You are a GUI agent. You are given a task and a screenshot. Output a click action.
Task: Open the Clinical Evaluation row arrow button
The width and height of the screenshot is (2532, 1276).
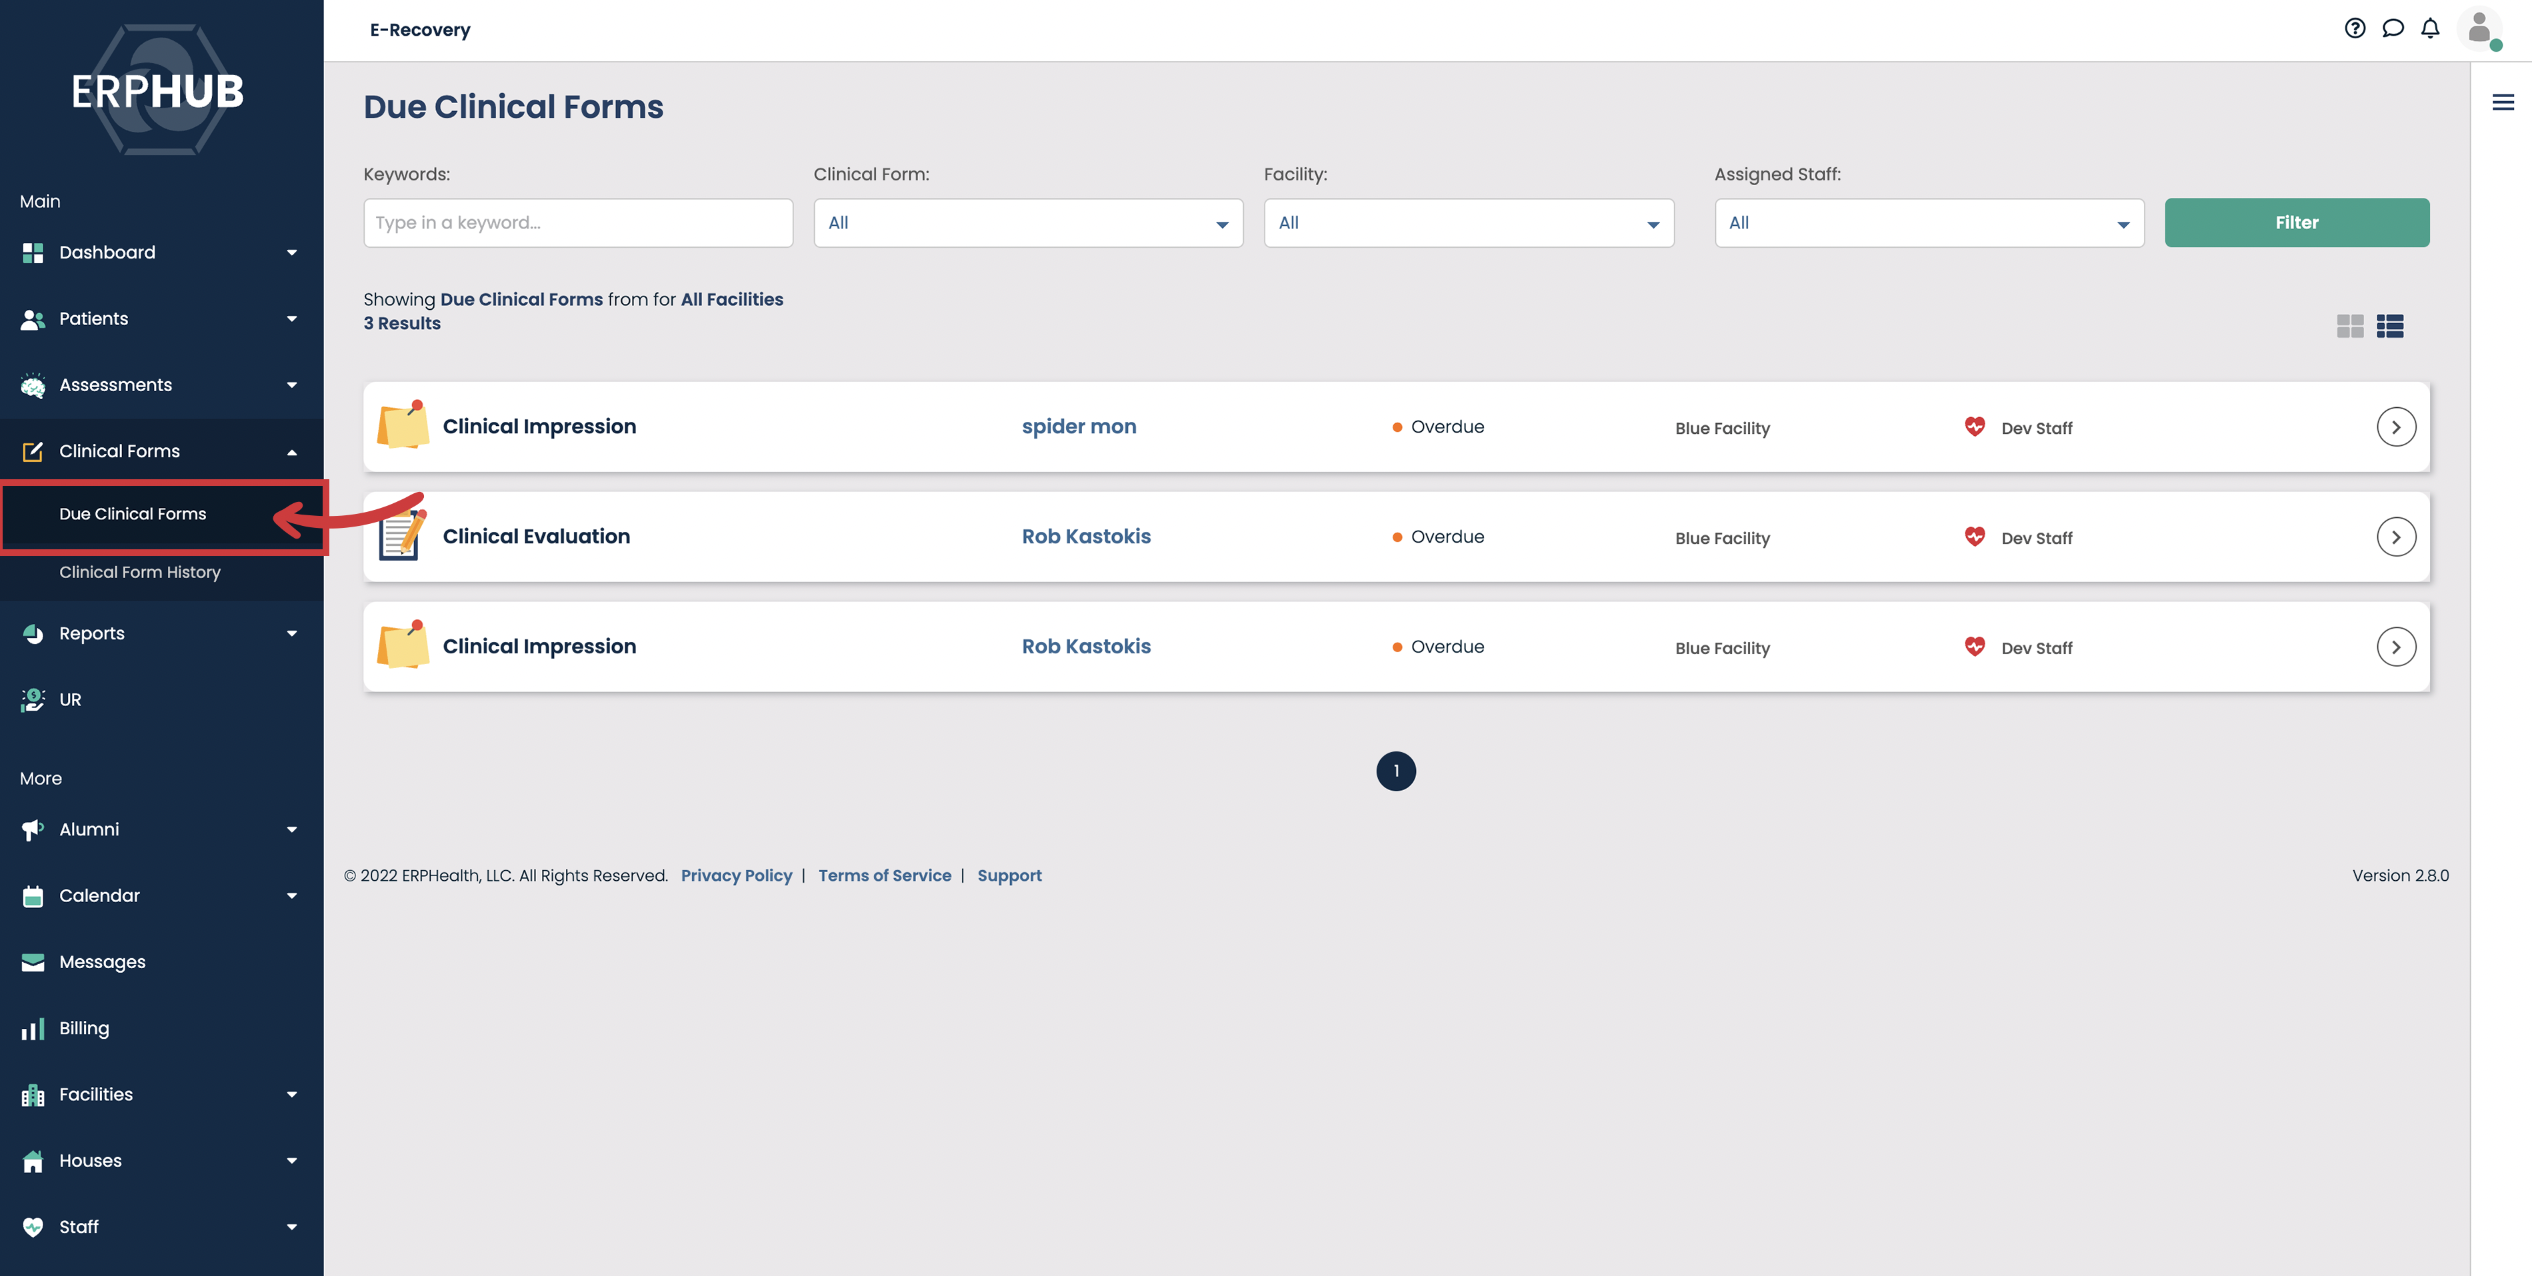(x=2395, y=537)
